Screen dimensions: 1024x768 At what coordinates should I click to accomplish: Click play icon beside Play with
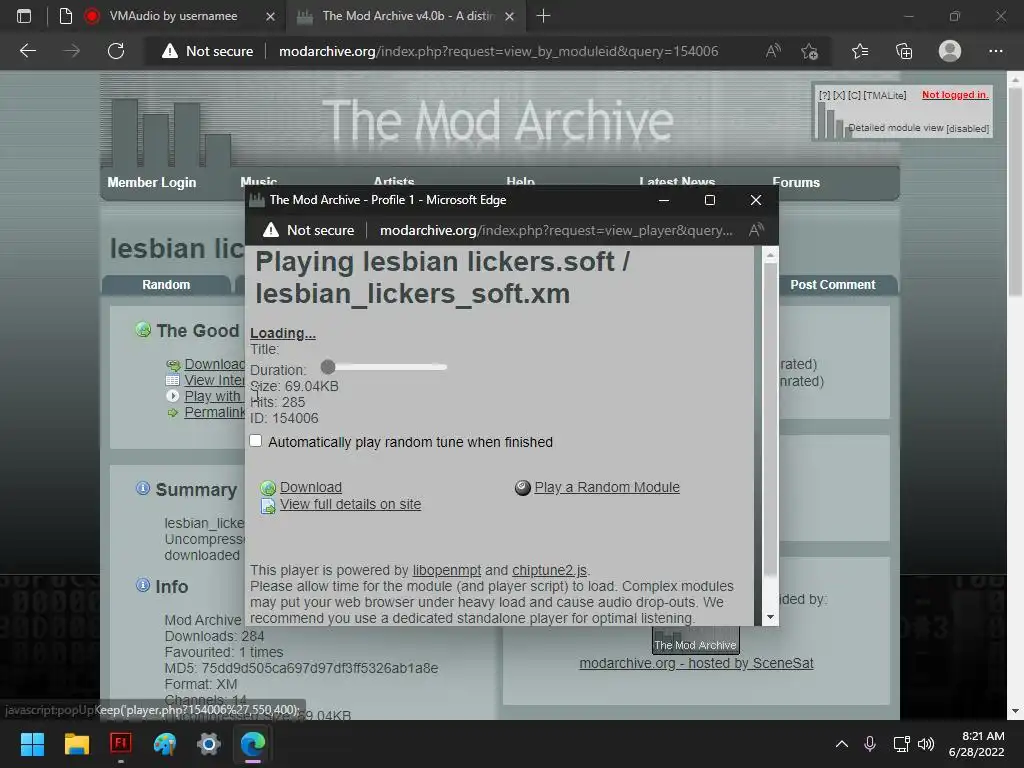(172, 396)
